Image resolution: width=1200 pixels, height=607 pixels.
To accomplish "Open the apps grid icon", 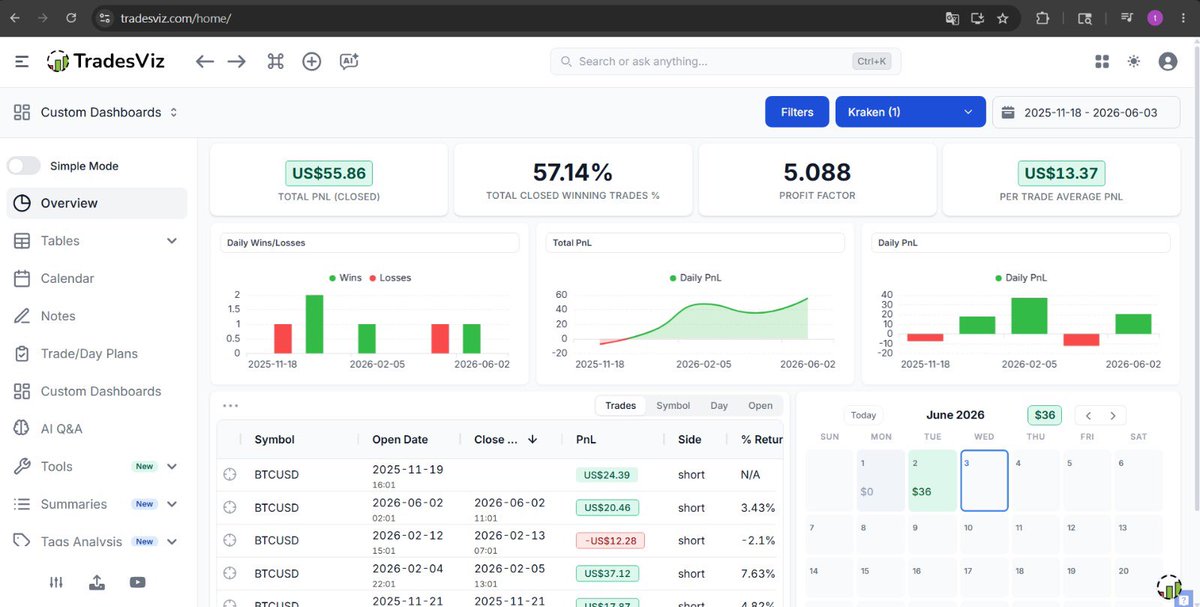I will click(1102, 61).
